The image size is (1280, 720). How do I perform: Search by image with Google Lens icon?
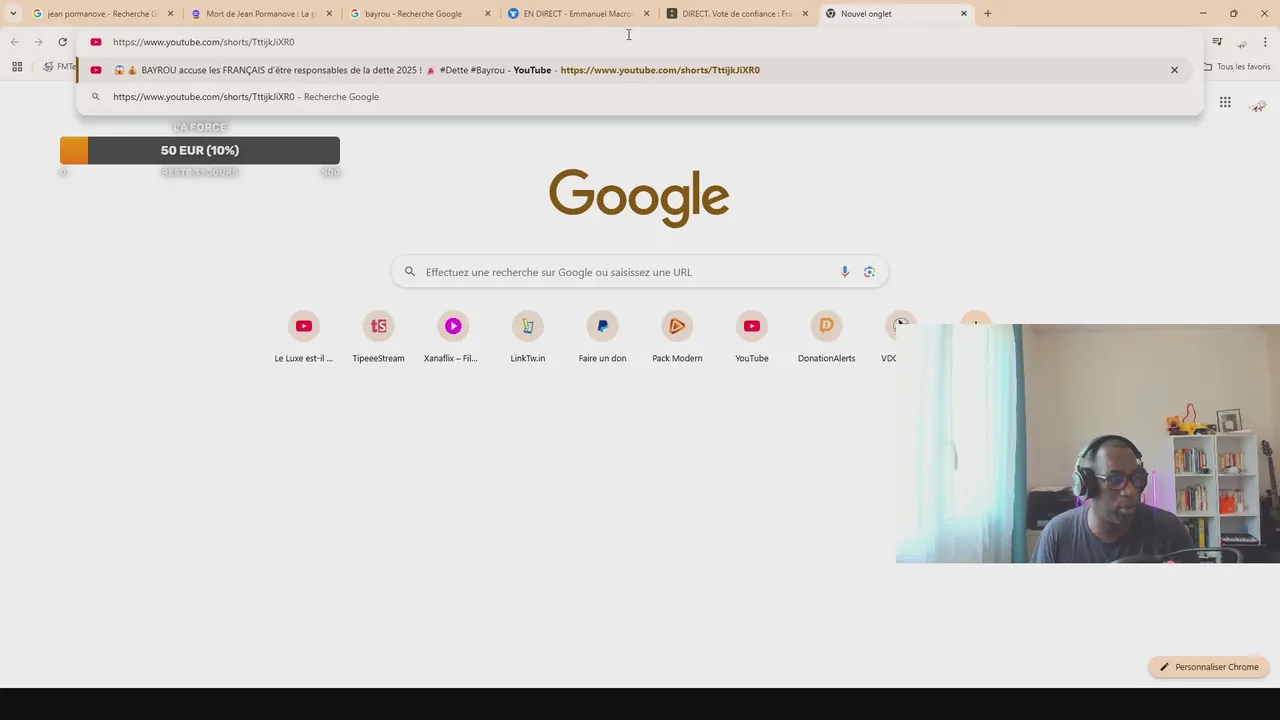869,272
